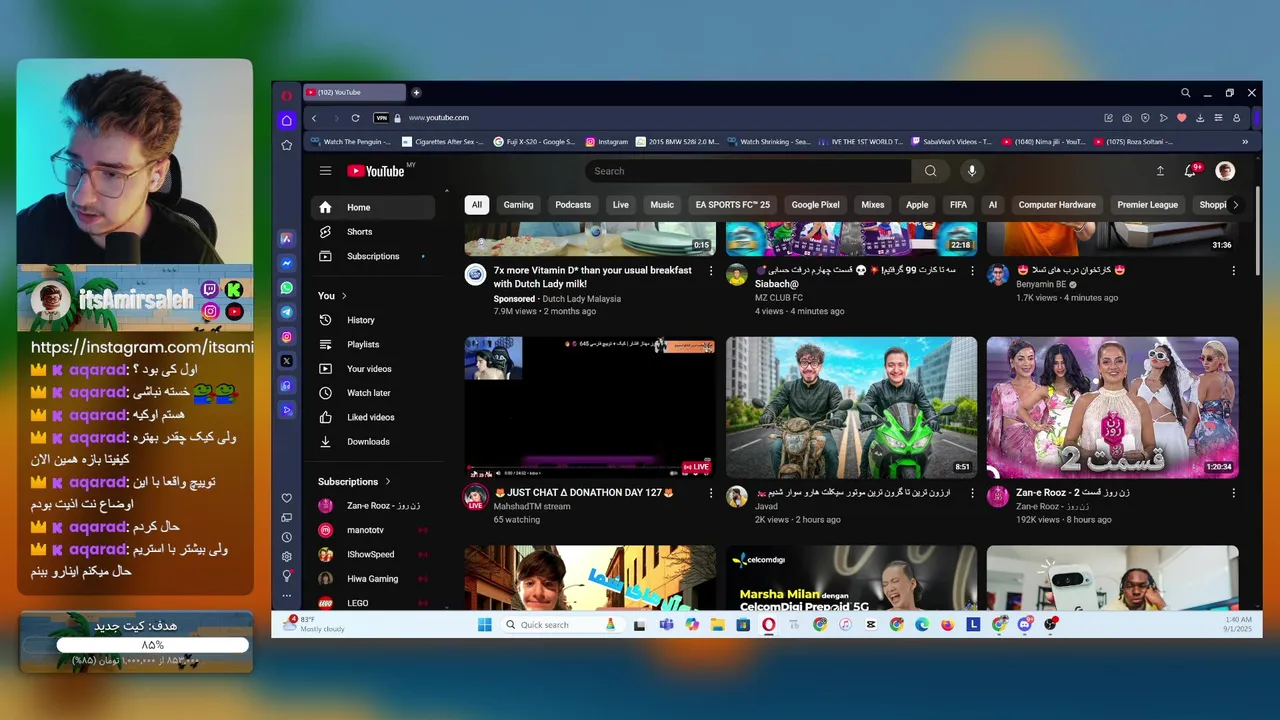
Task: Open Messenger in Opera sidebar
Action: 287,263
